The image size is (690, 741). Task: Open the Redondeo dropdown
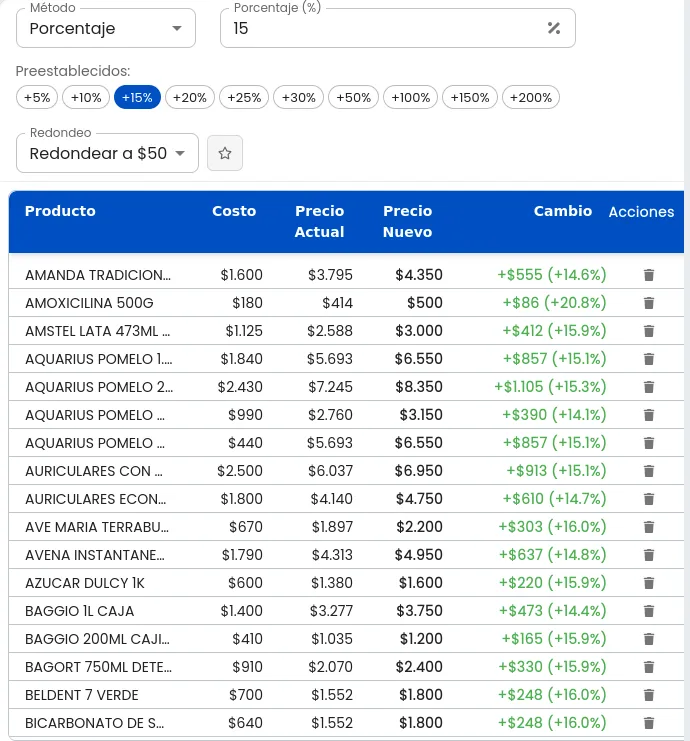coord(107,153)
